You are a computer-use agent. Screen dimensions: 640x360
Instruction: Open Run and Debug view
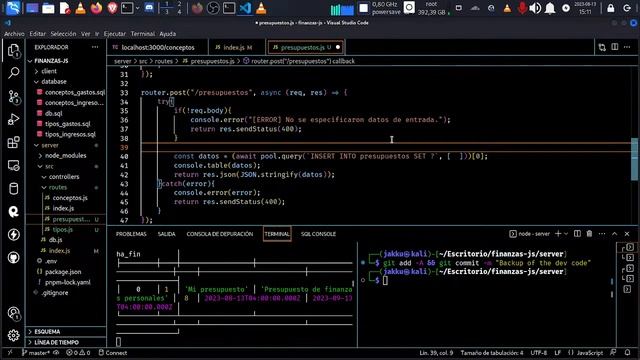[x=13, y=119]
